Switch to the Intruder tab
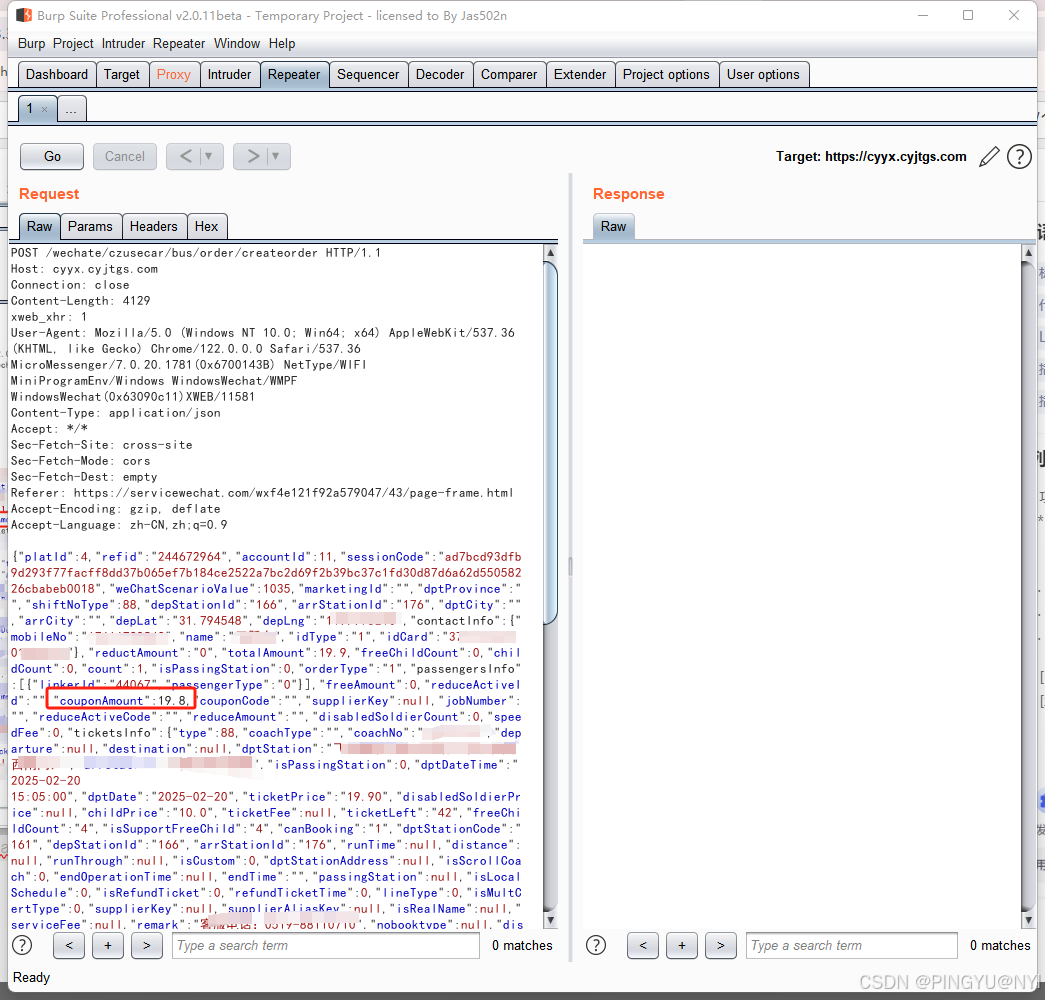 click(229, 75)
